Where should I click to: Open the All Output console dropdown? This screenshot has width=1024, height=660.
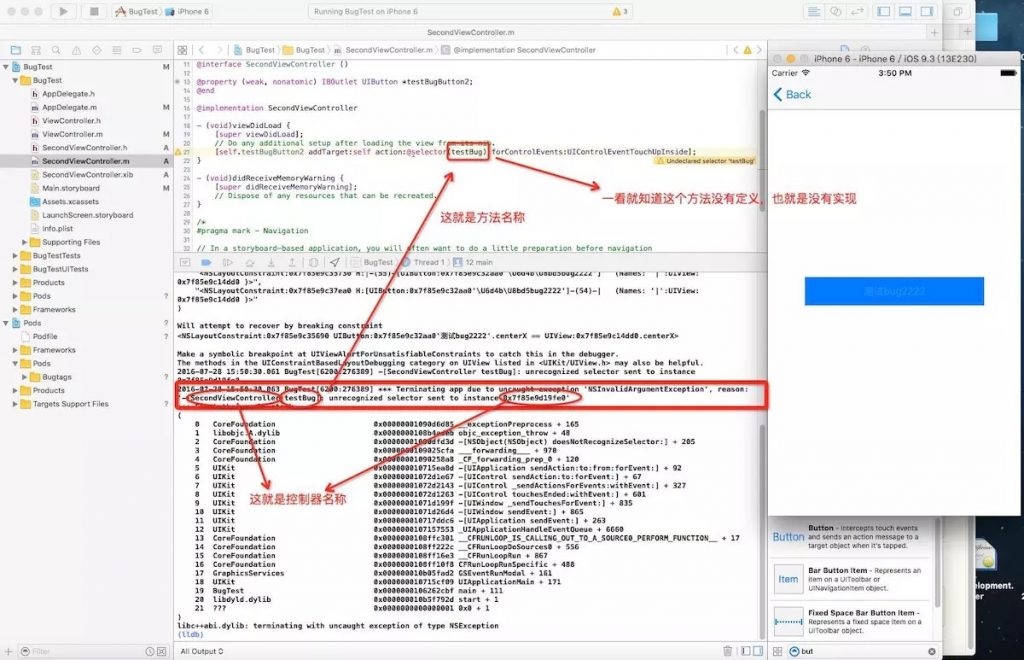pyautogui.click(x=202, y=651)
